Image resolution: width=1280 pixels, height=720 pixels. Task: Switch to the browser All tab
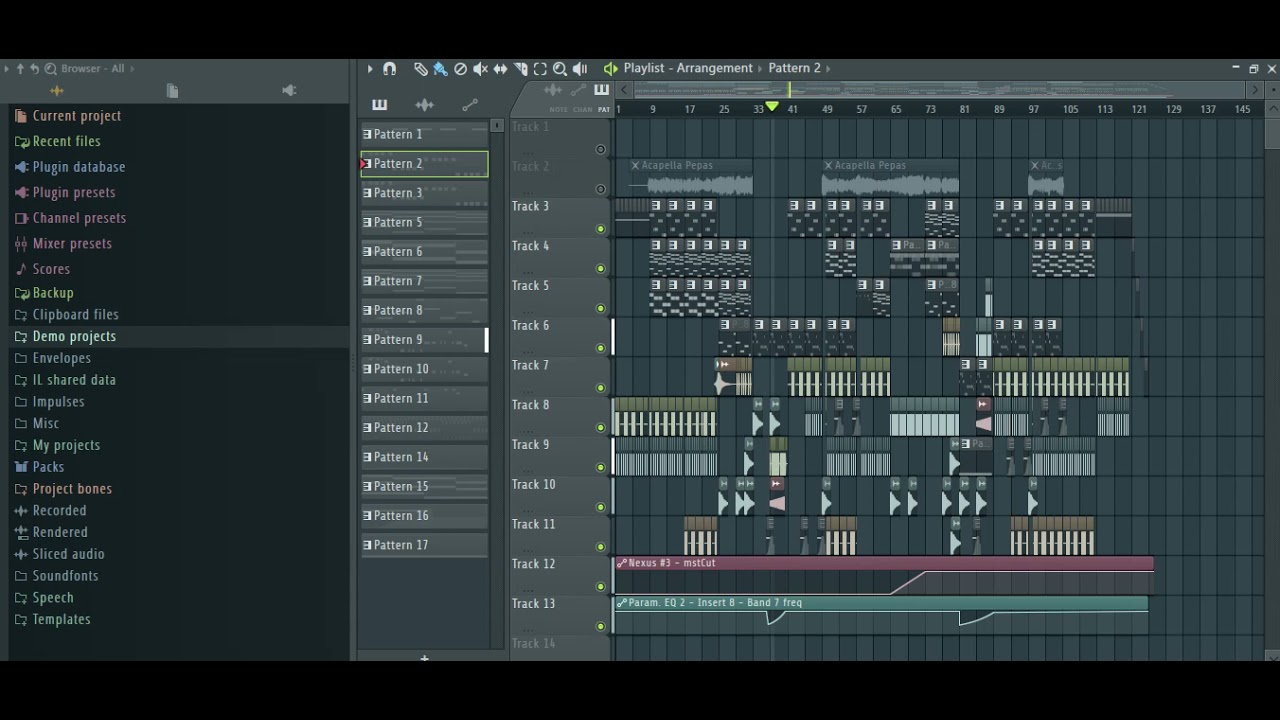coord(57,91)
